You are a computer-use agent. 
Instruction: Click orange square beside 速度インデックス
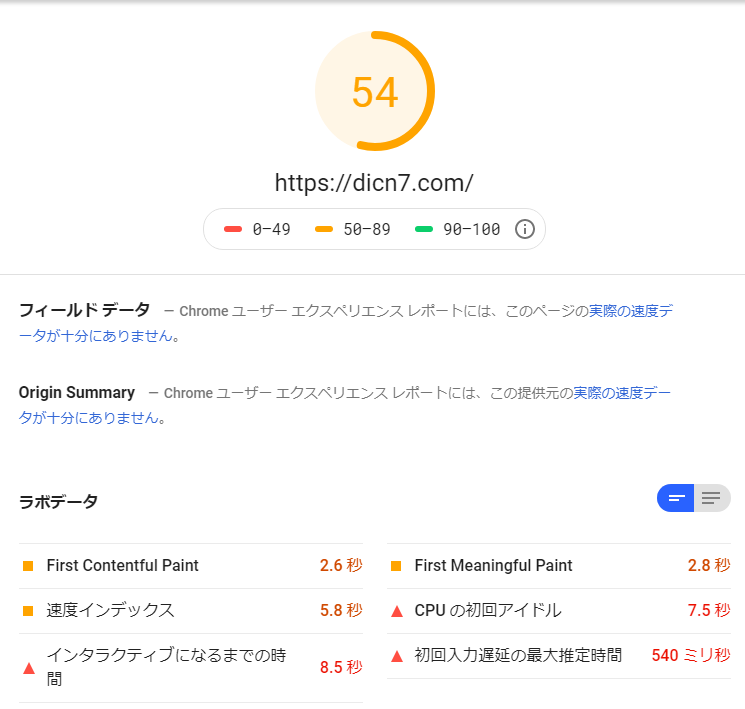(28, 611)
